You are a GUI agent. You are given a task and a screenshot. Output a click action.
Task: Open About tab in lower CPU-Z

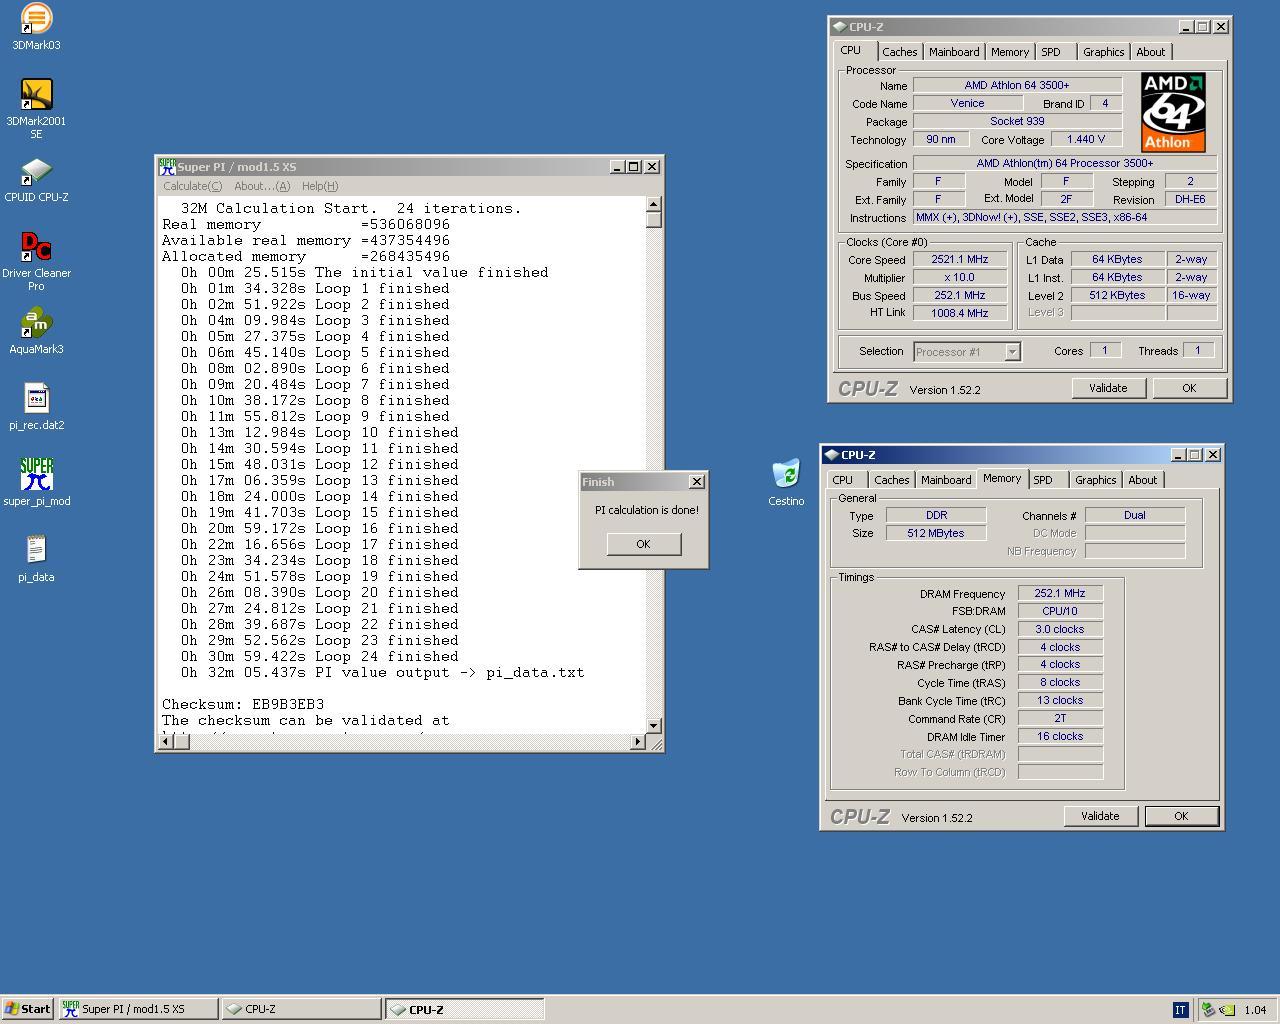[1143, 480]
